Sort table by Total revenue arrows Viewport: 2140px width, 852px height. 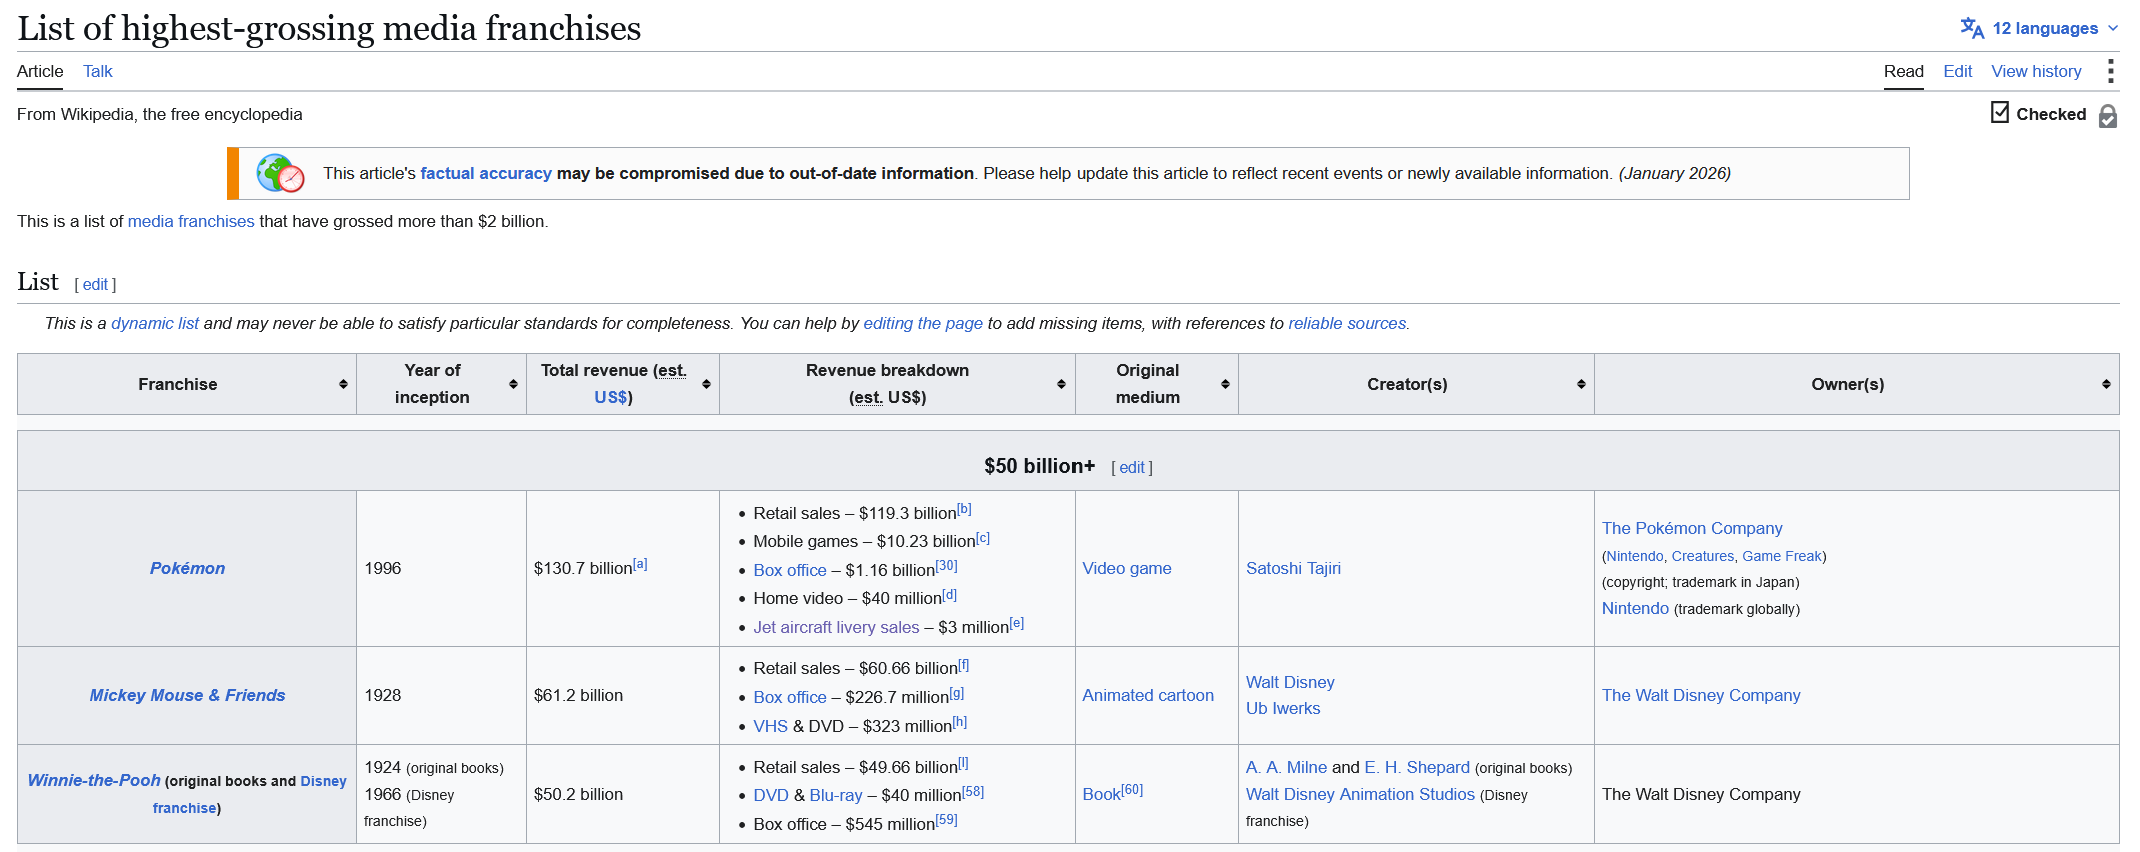tap(706, 384)
